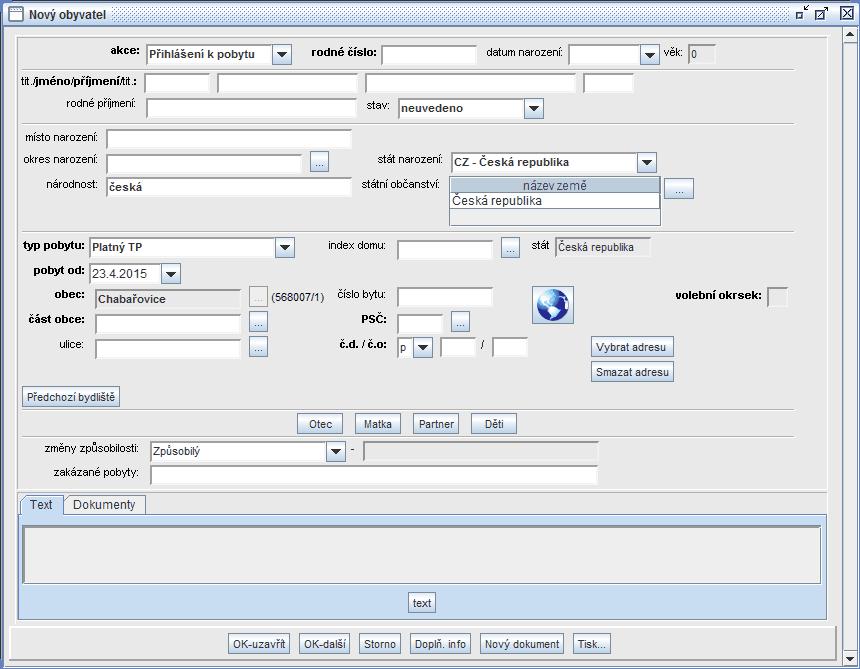Screen dimensions: 860x669
Task: Expand the stav dropdown
Action: point(534,109)
